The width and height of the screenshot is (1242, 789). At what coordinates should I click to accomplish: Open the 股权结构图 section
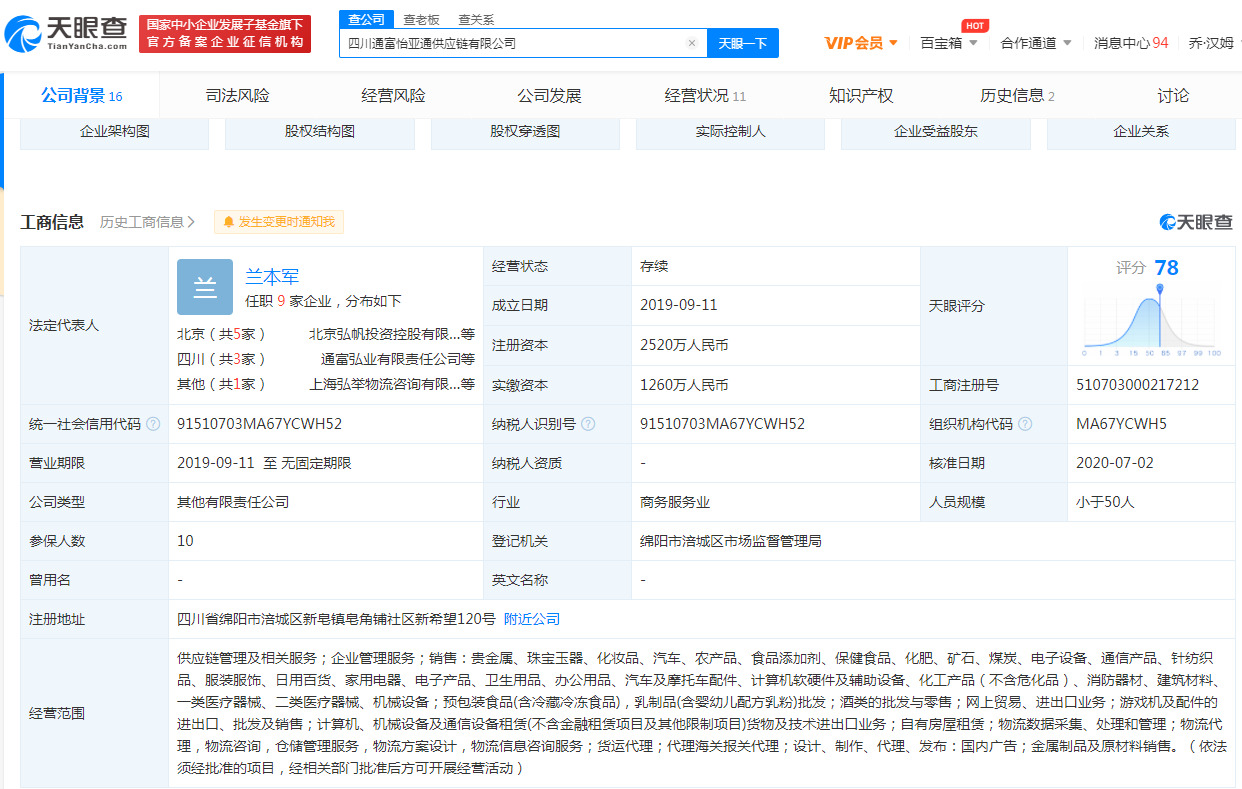pyautogui.click(x=320, y=132)
